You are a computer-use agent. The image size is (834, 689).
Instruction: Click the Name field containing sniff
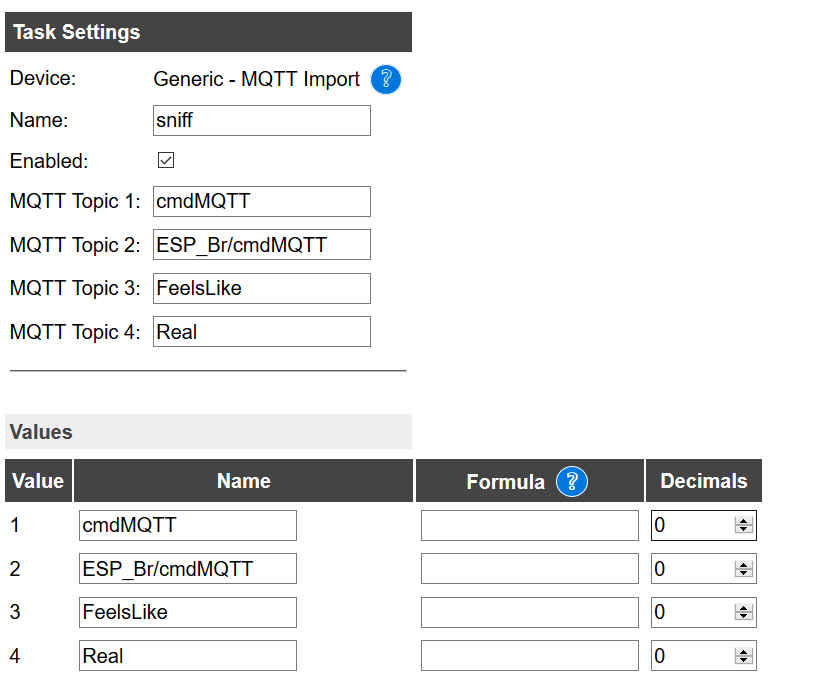260,120
